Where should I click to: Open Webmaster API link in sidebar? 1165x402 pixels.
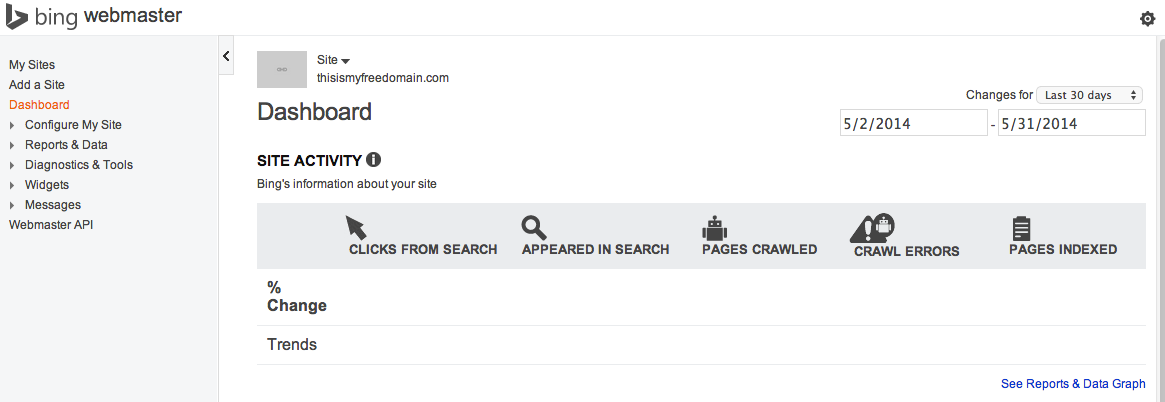(x=50, y=225)
